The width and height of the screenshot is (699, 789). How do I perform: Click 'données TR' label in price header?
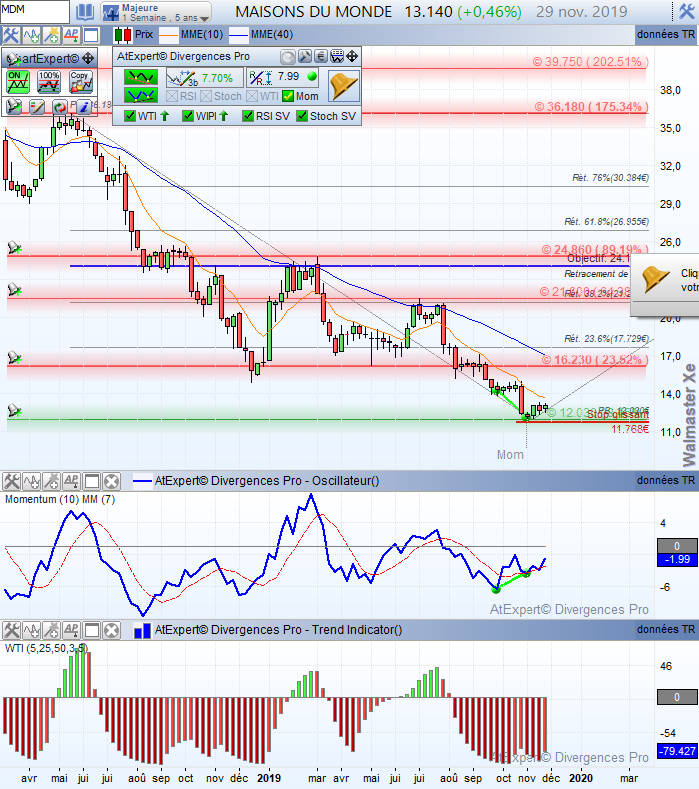[x=666, y=34]
